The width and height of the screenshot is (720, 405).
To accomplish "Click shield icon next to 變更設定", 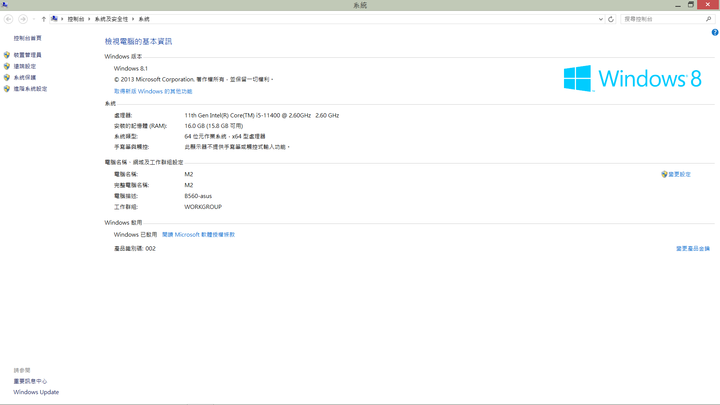I will tap(664, 174).
